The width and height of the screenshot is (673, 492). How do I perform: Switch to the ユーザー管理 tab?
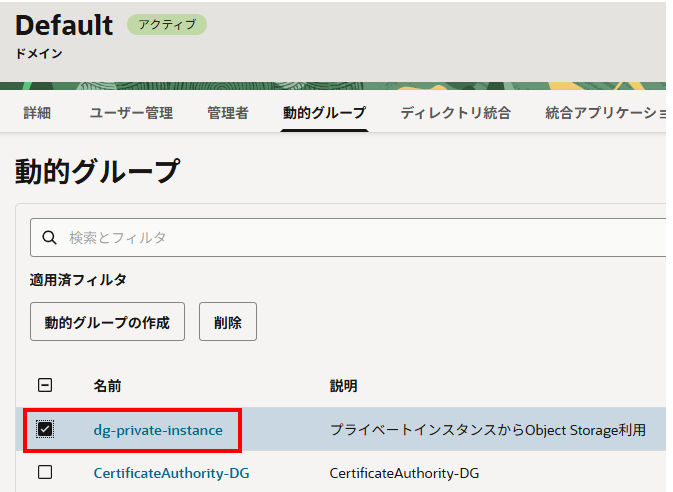[131, 113]
